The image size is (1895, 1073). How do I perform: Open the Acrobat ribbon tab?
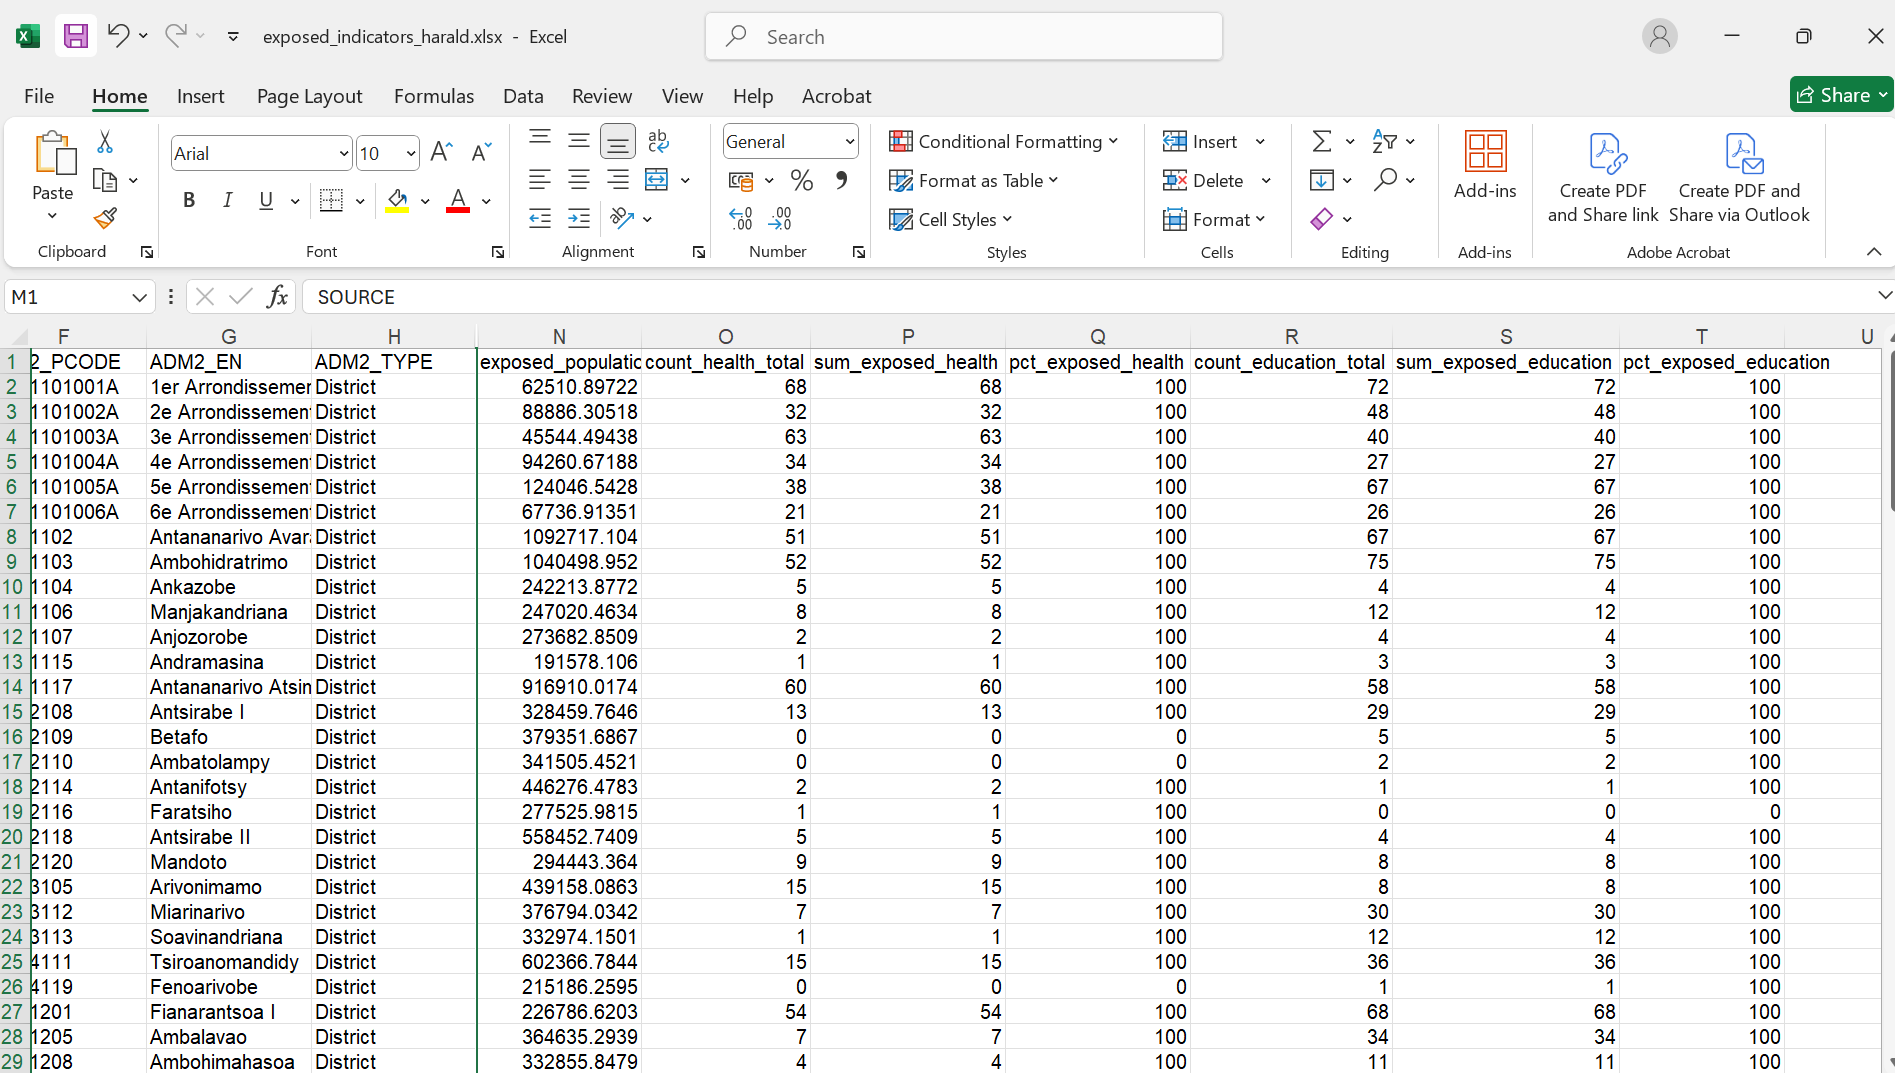pos(836,96)
